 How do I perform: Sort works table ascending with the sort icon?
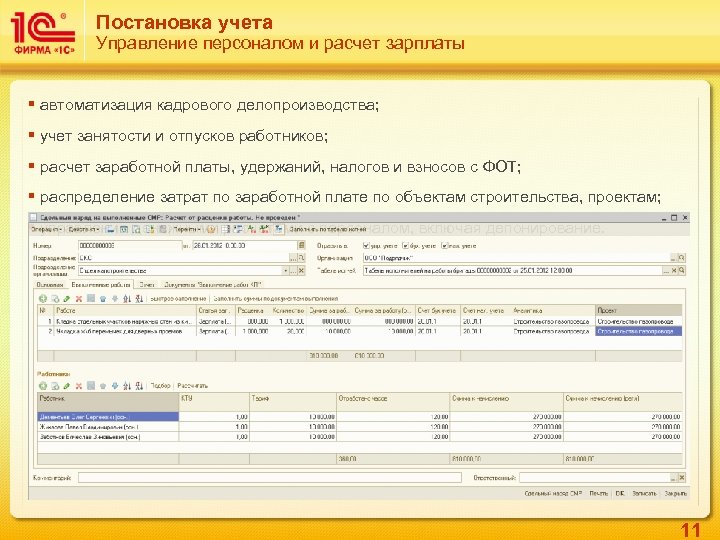pyautogui.click(x=127, y=298)
